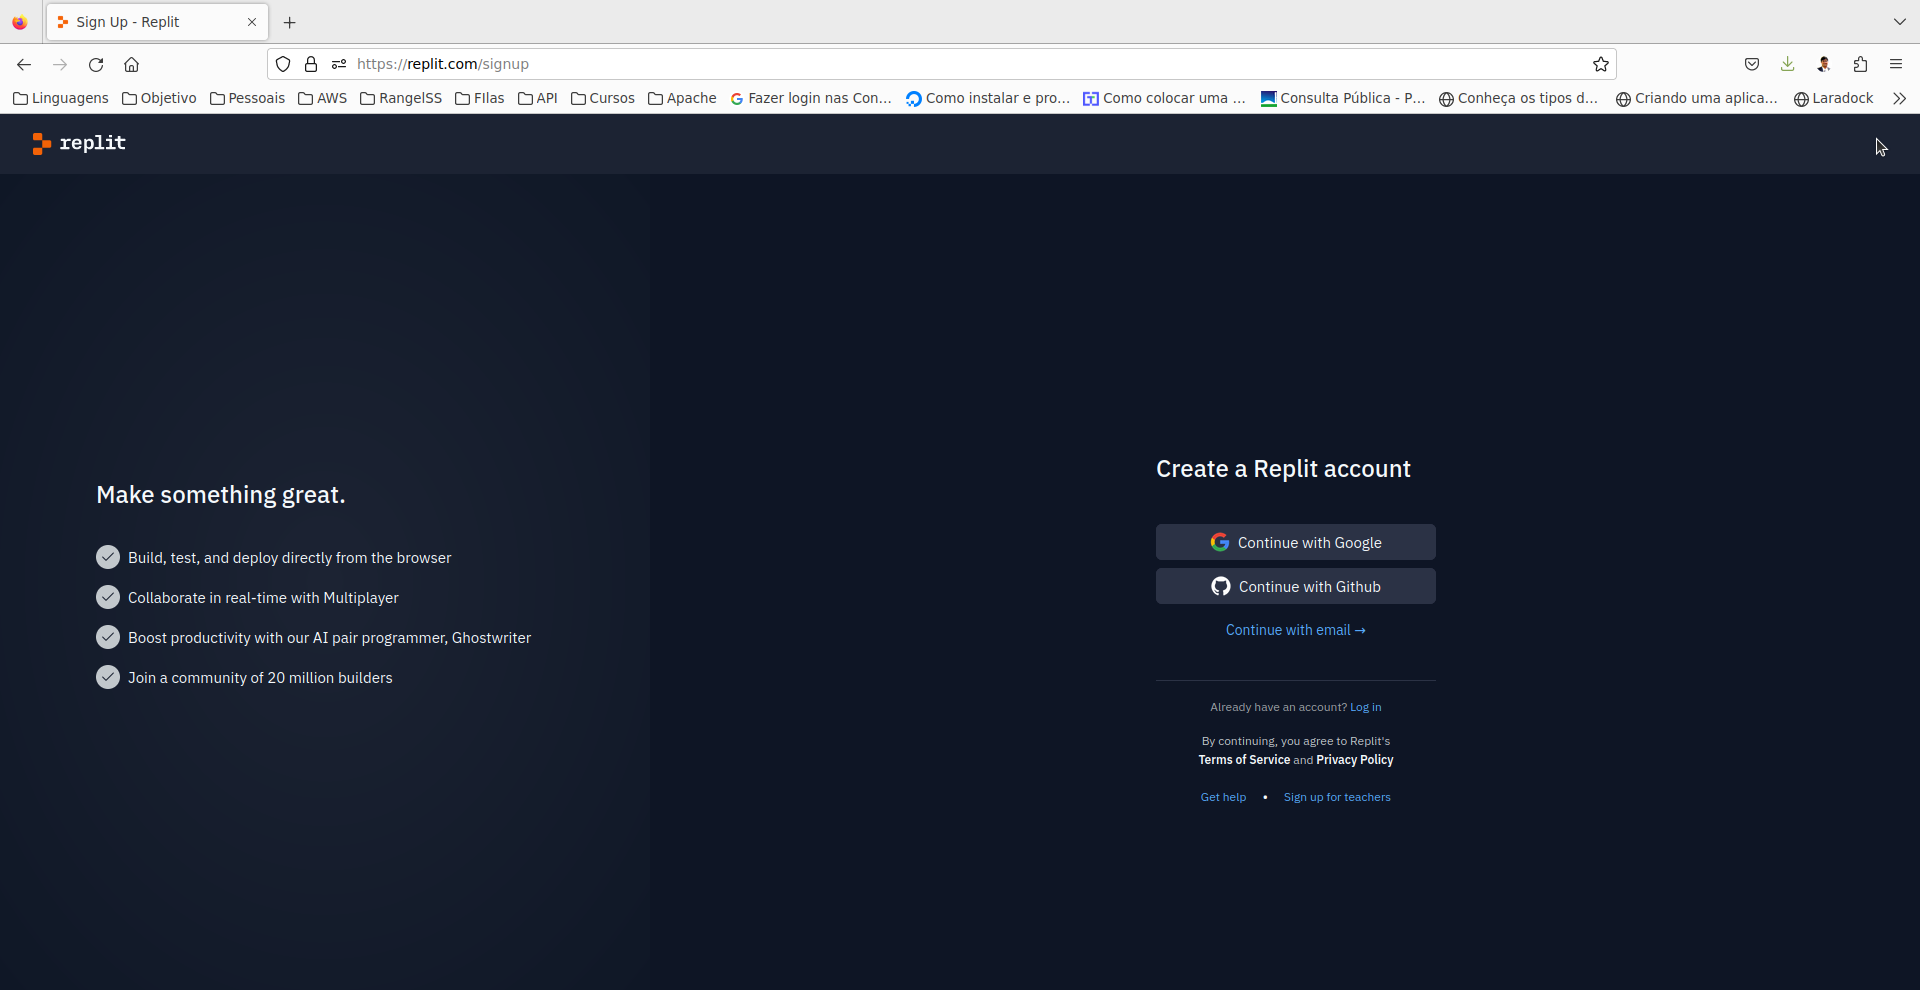
Task: Open the 'Fazer login nas Con...' bookmark
Action: coord(811,98)
